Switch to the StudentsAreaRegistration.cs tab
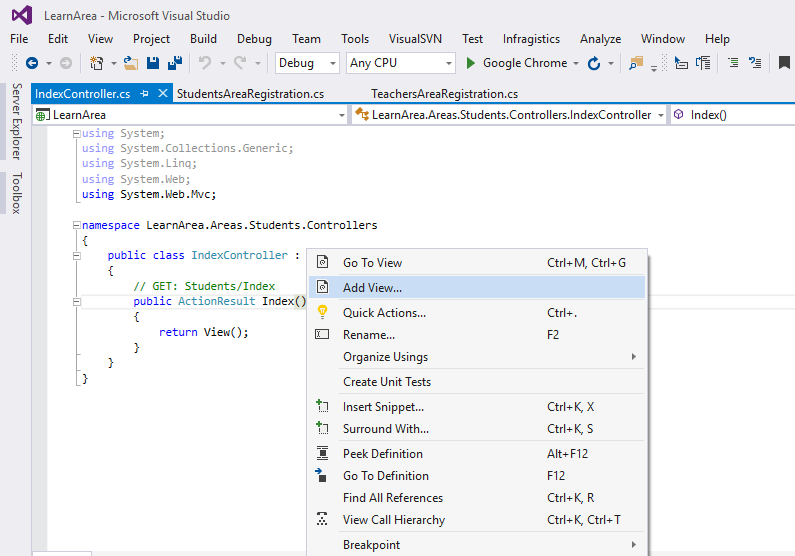Image resolution: width=795 pixels, height=556 pixels. click(x=250, y=94)
